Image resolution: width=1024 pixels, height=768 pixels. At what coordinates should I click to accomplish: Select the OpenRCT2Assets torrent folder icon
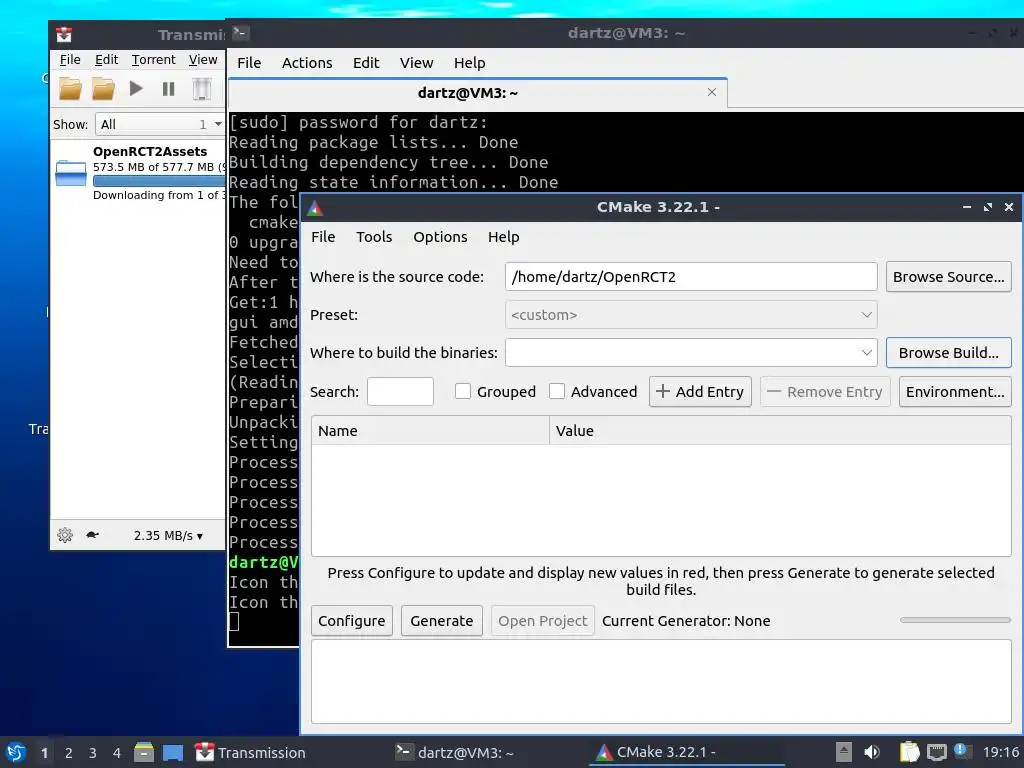click(x=71, y=173)
